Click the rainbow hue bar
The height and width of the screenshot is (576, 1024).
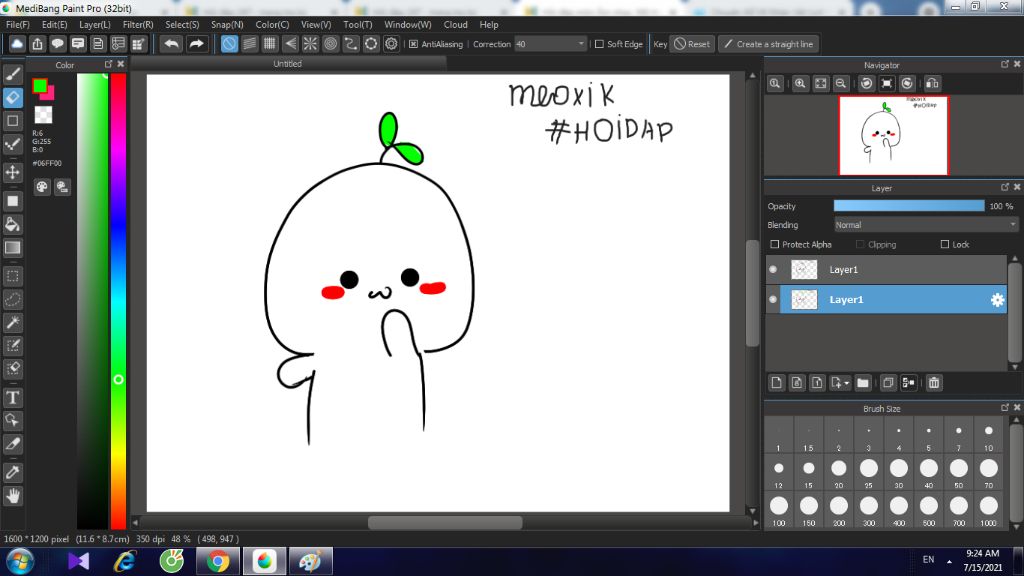tap(118, 301)
